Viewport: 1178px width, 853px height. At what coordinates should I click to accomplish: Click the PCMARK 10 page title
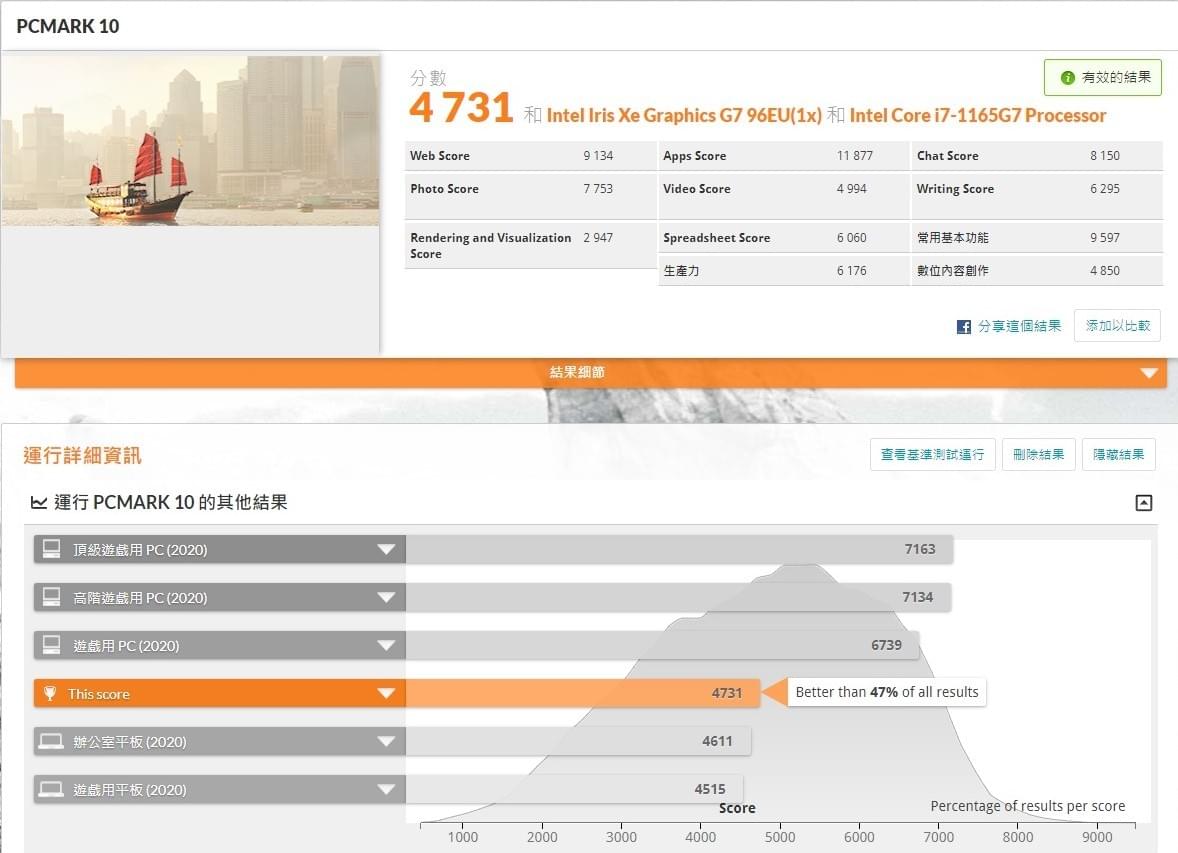pos(68,26)
